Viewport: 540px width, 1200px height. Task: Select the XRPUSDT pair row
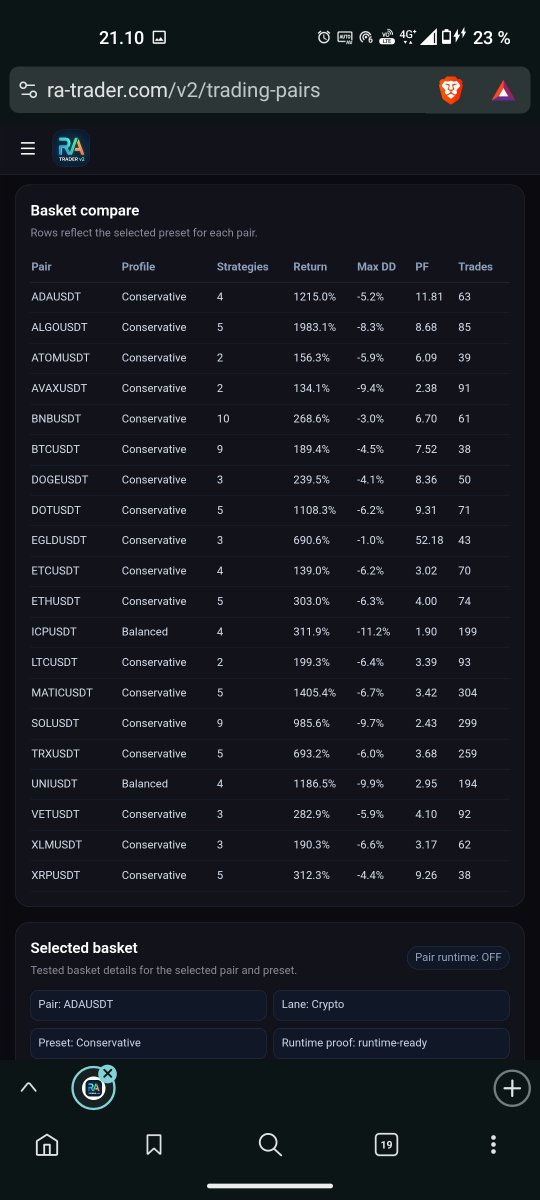click(x=270, y=875)
